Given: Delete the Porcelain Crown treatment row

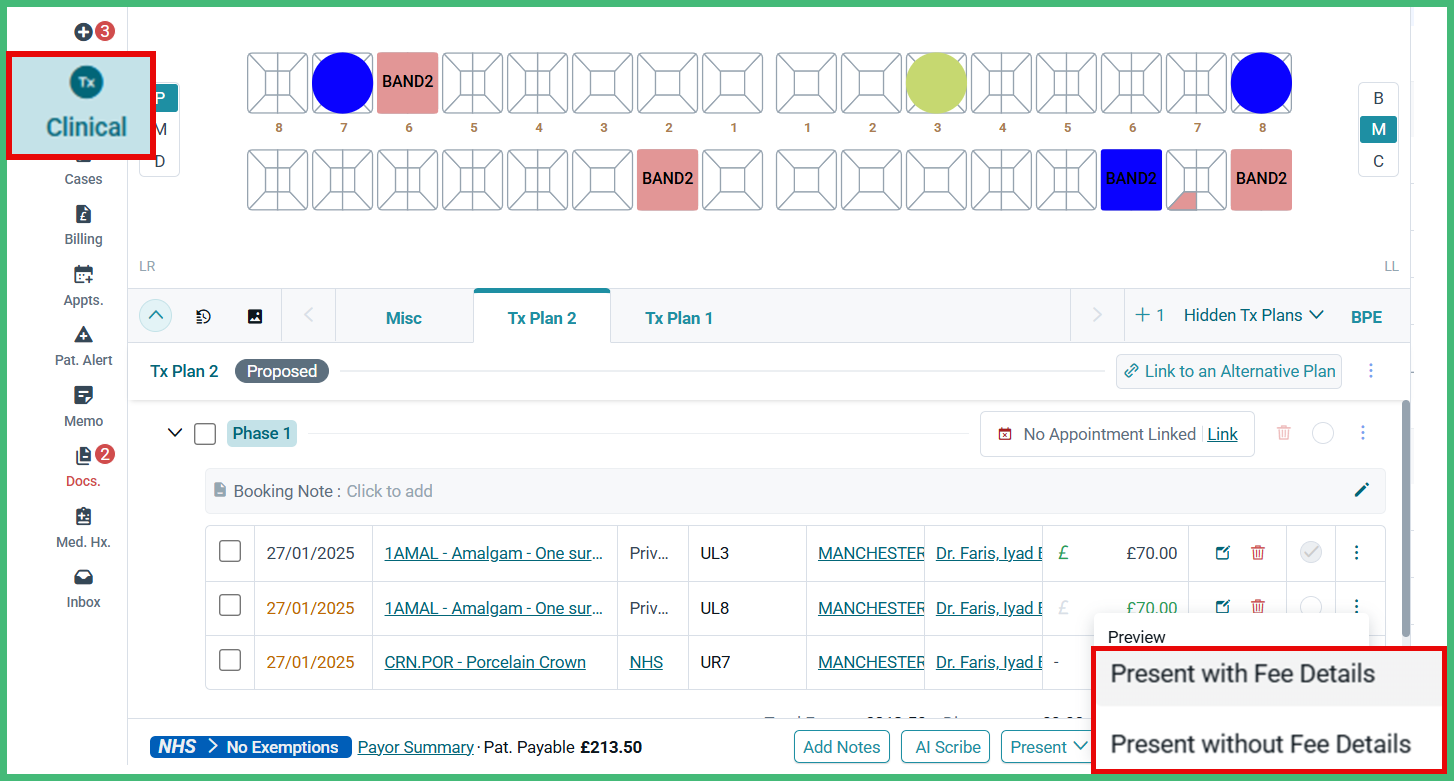Looking at the screenshot, I should coord(1258,662).
